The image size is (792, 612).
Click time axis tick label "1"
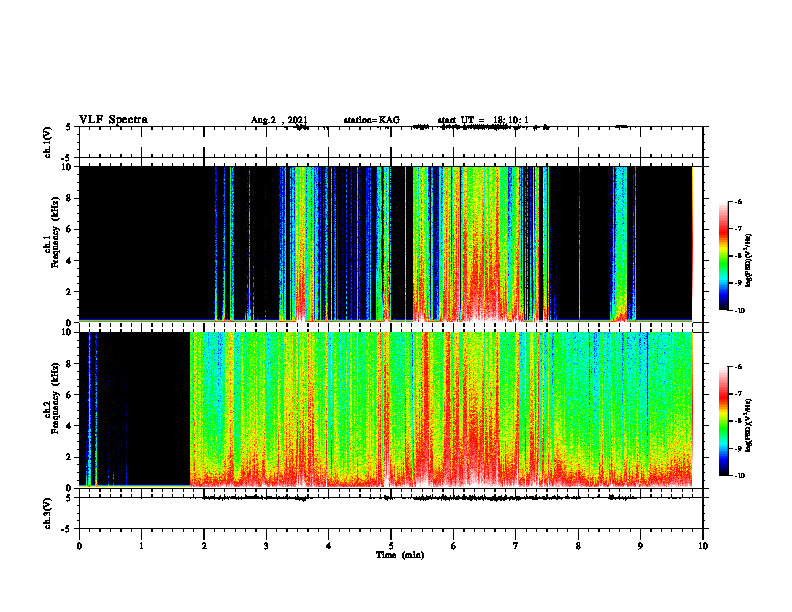click(141, 546)
